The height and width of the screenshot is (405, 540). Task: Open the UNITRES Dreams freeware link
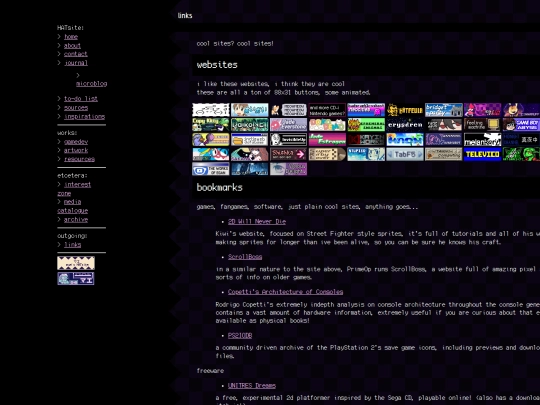tap(252, 386)
